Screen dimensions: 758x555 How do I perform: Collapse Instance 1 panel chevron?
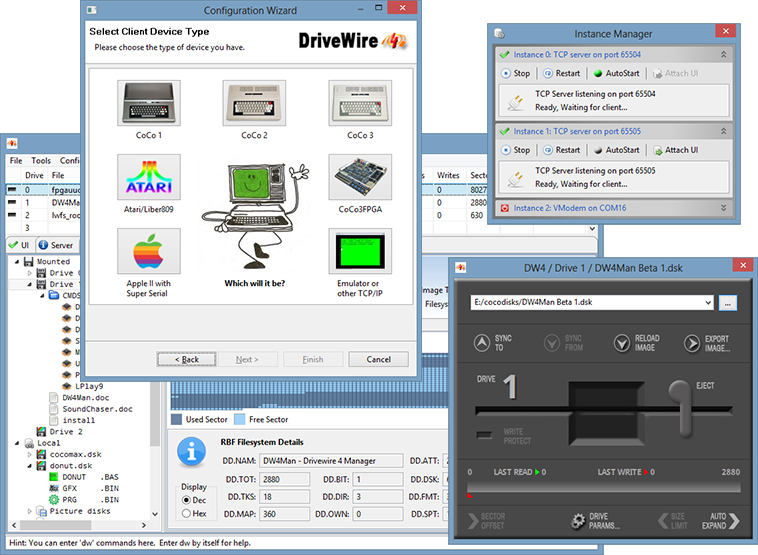coord(724,131)
